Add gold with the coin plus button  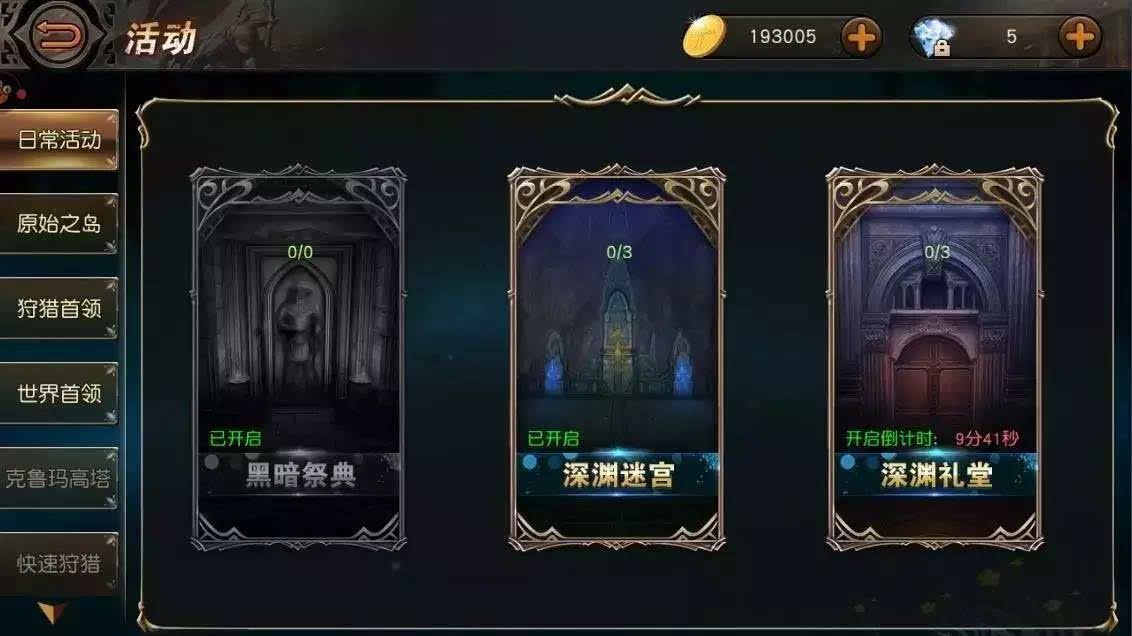coord(861,37)
